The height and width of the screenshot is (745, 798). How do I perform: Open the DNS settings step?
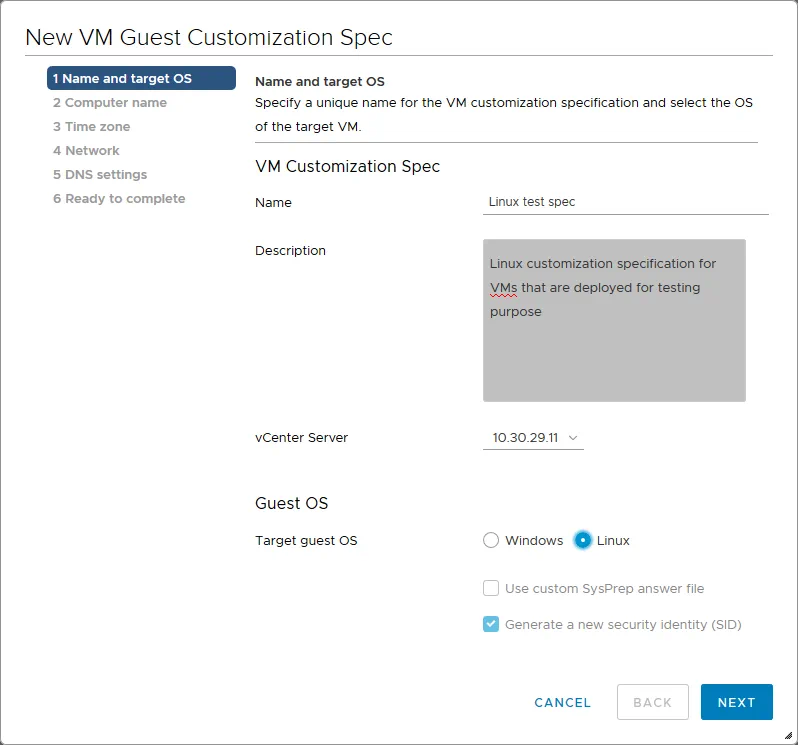point(100,175)
